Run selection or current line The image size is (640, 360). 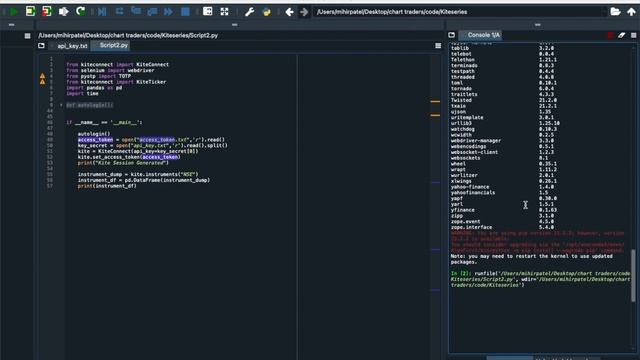(63, 11)
